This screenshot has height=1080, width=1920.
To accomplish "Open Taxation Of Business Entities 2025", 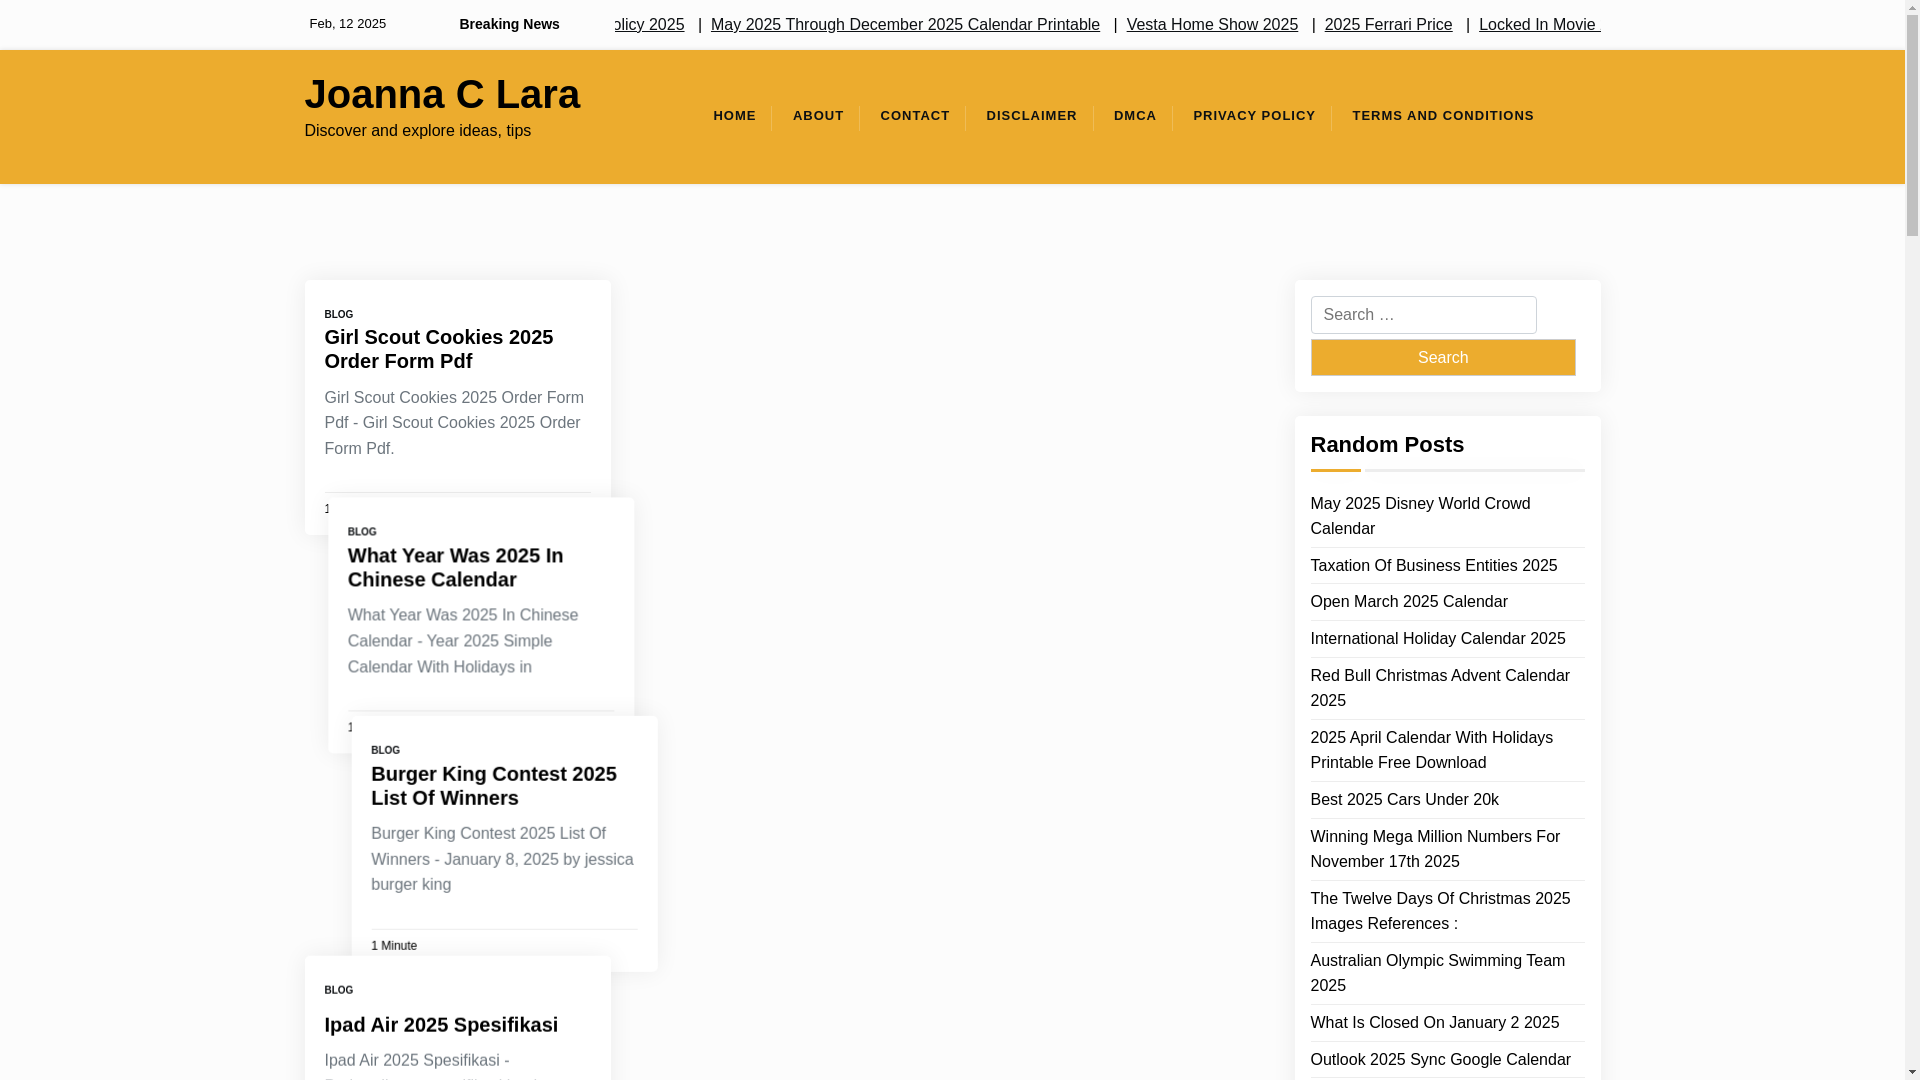I will (1433, 565).
